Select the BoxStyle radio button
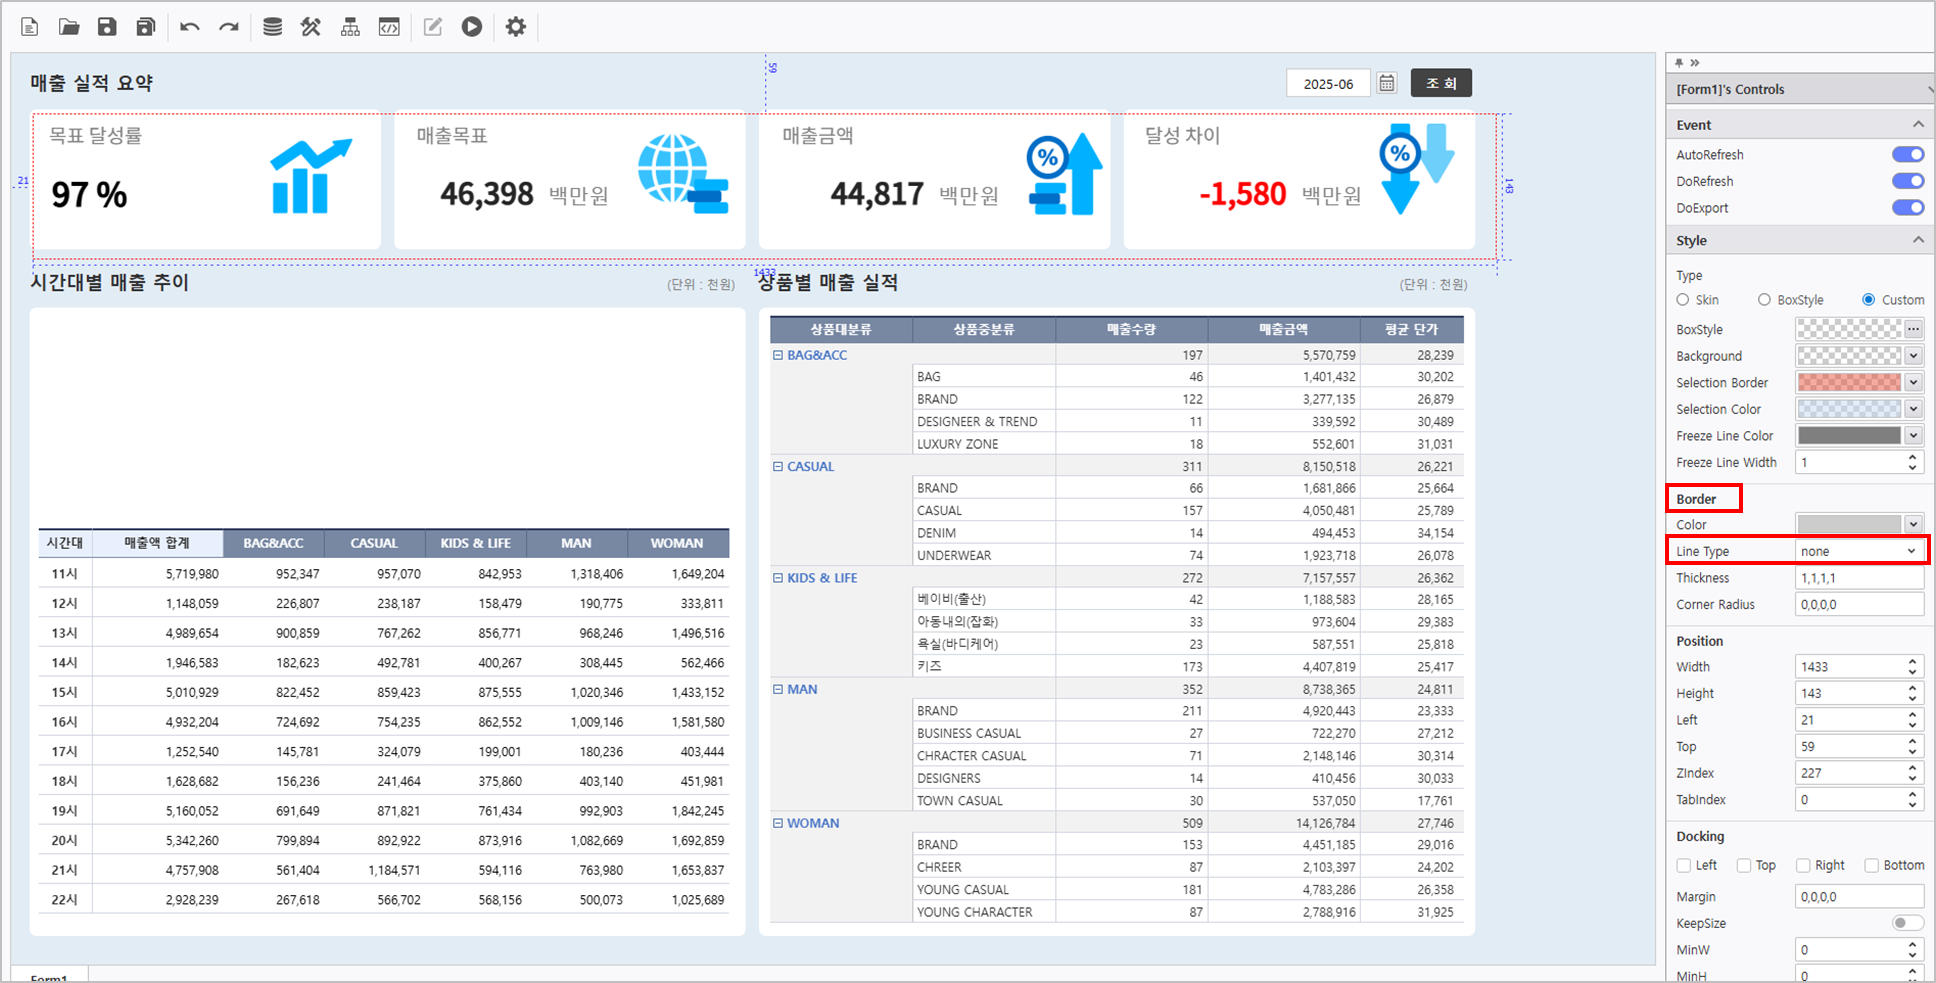This screenshot has width=1936, height=983. (x=1765, y=300)
